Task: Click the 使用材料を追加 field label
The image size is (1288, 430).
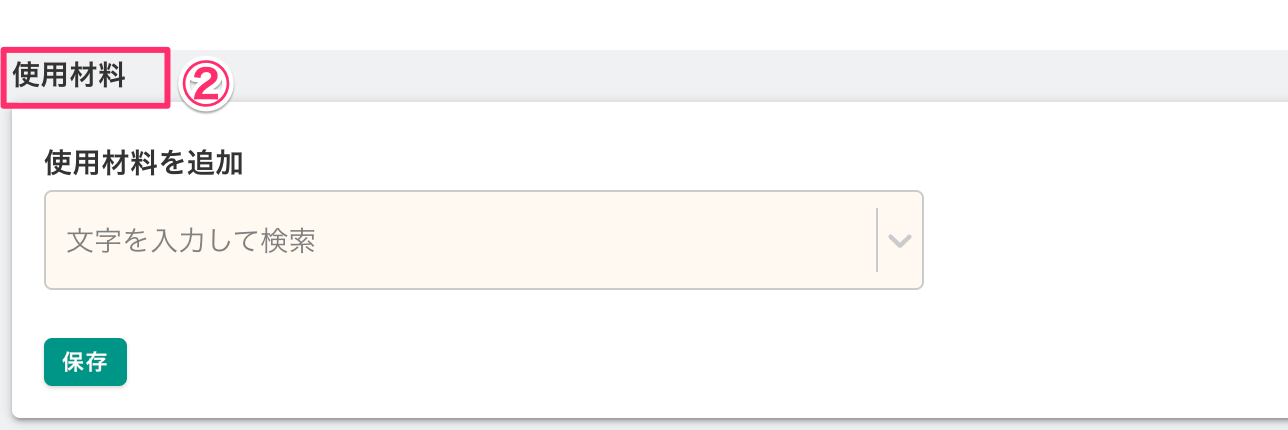Action: (144, 163)
